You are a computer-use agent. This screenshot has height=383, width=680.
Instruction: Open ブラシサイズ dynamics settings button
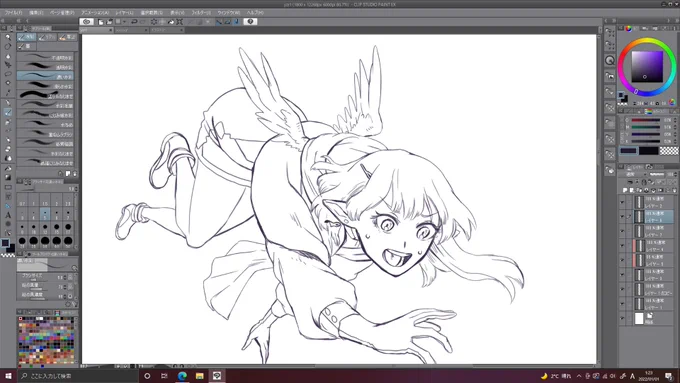(x=70, y=278)
